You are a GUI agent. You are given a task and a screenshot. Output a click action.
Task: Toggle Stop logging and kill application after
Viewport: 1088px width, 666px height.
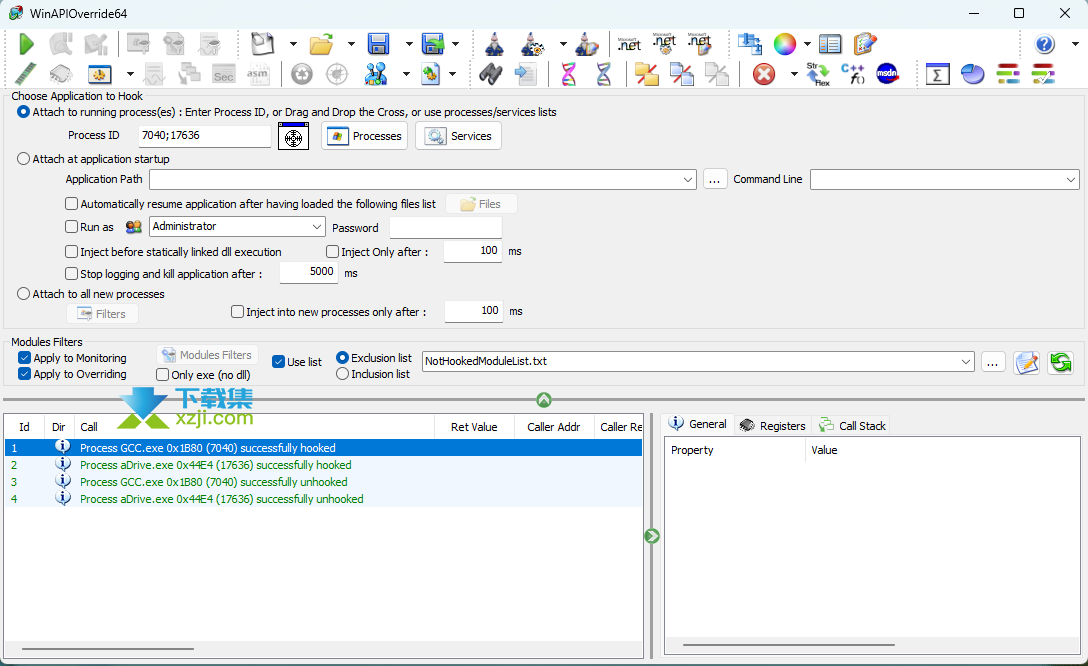click(x=71, y=274)
